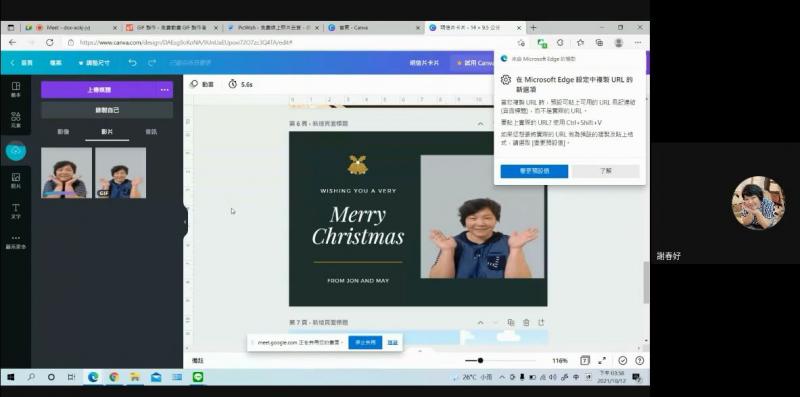Click the Notes label in bottom bar
The width and height of the screenshot is (800, 397).
[x=197, y=360]
